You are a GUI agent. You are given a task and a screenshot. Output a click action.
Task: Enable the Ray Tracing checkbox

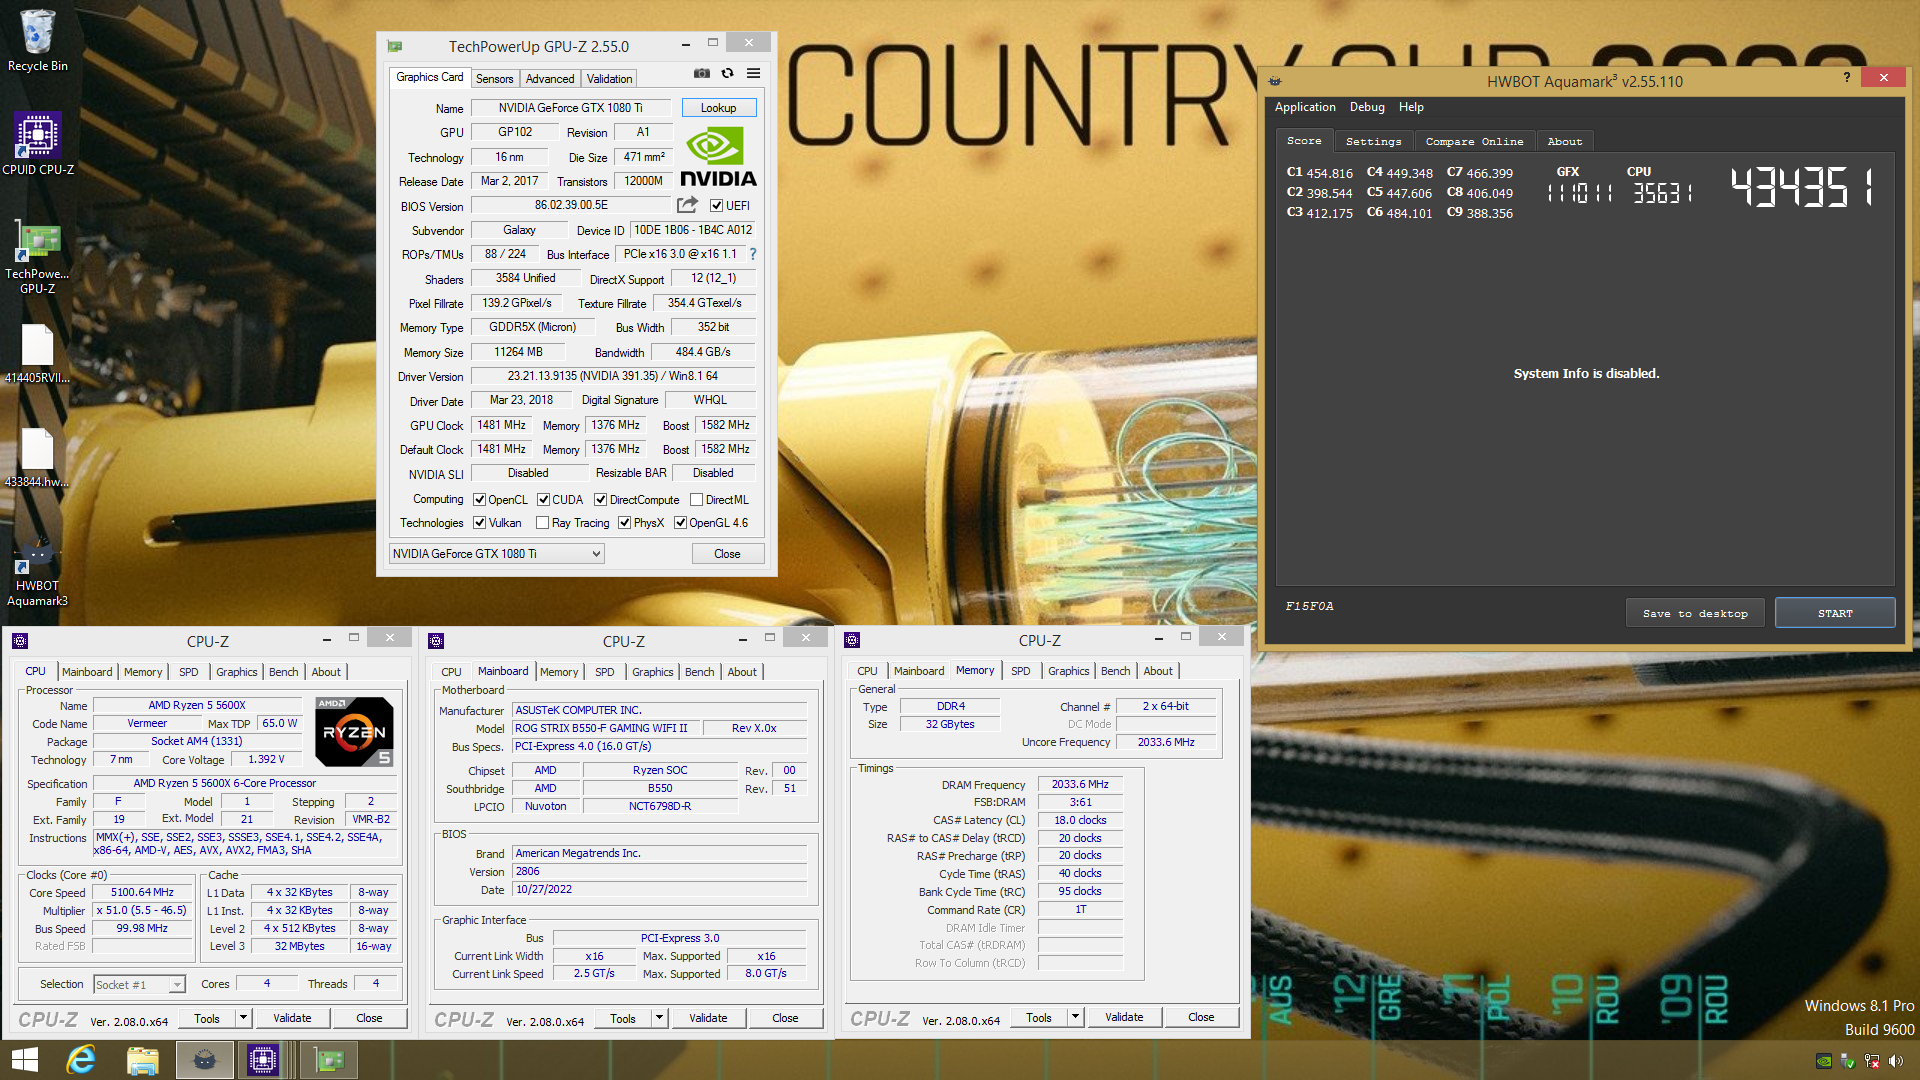pyautogui.click(x=542, y=523)
